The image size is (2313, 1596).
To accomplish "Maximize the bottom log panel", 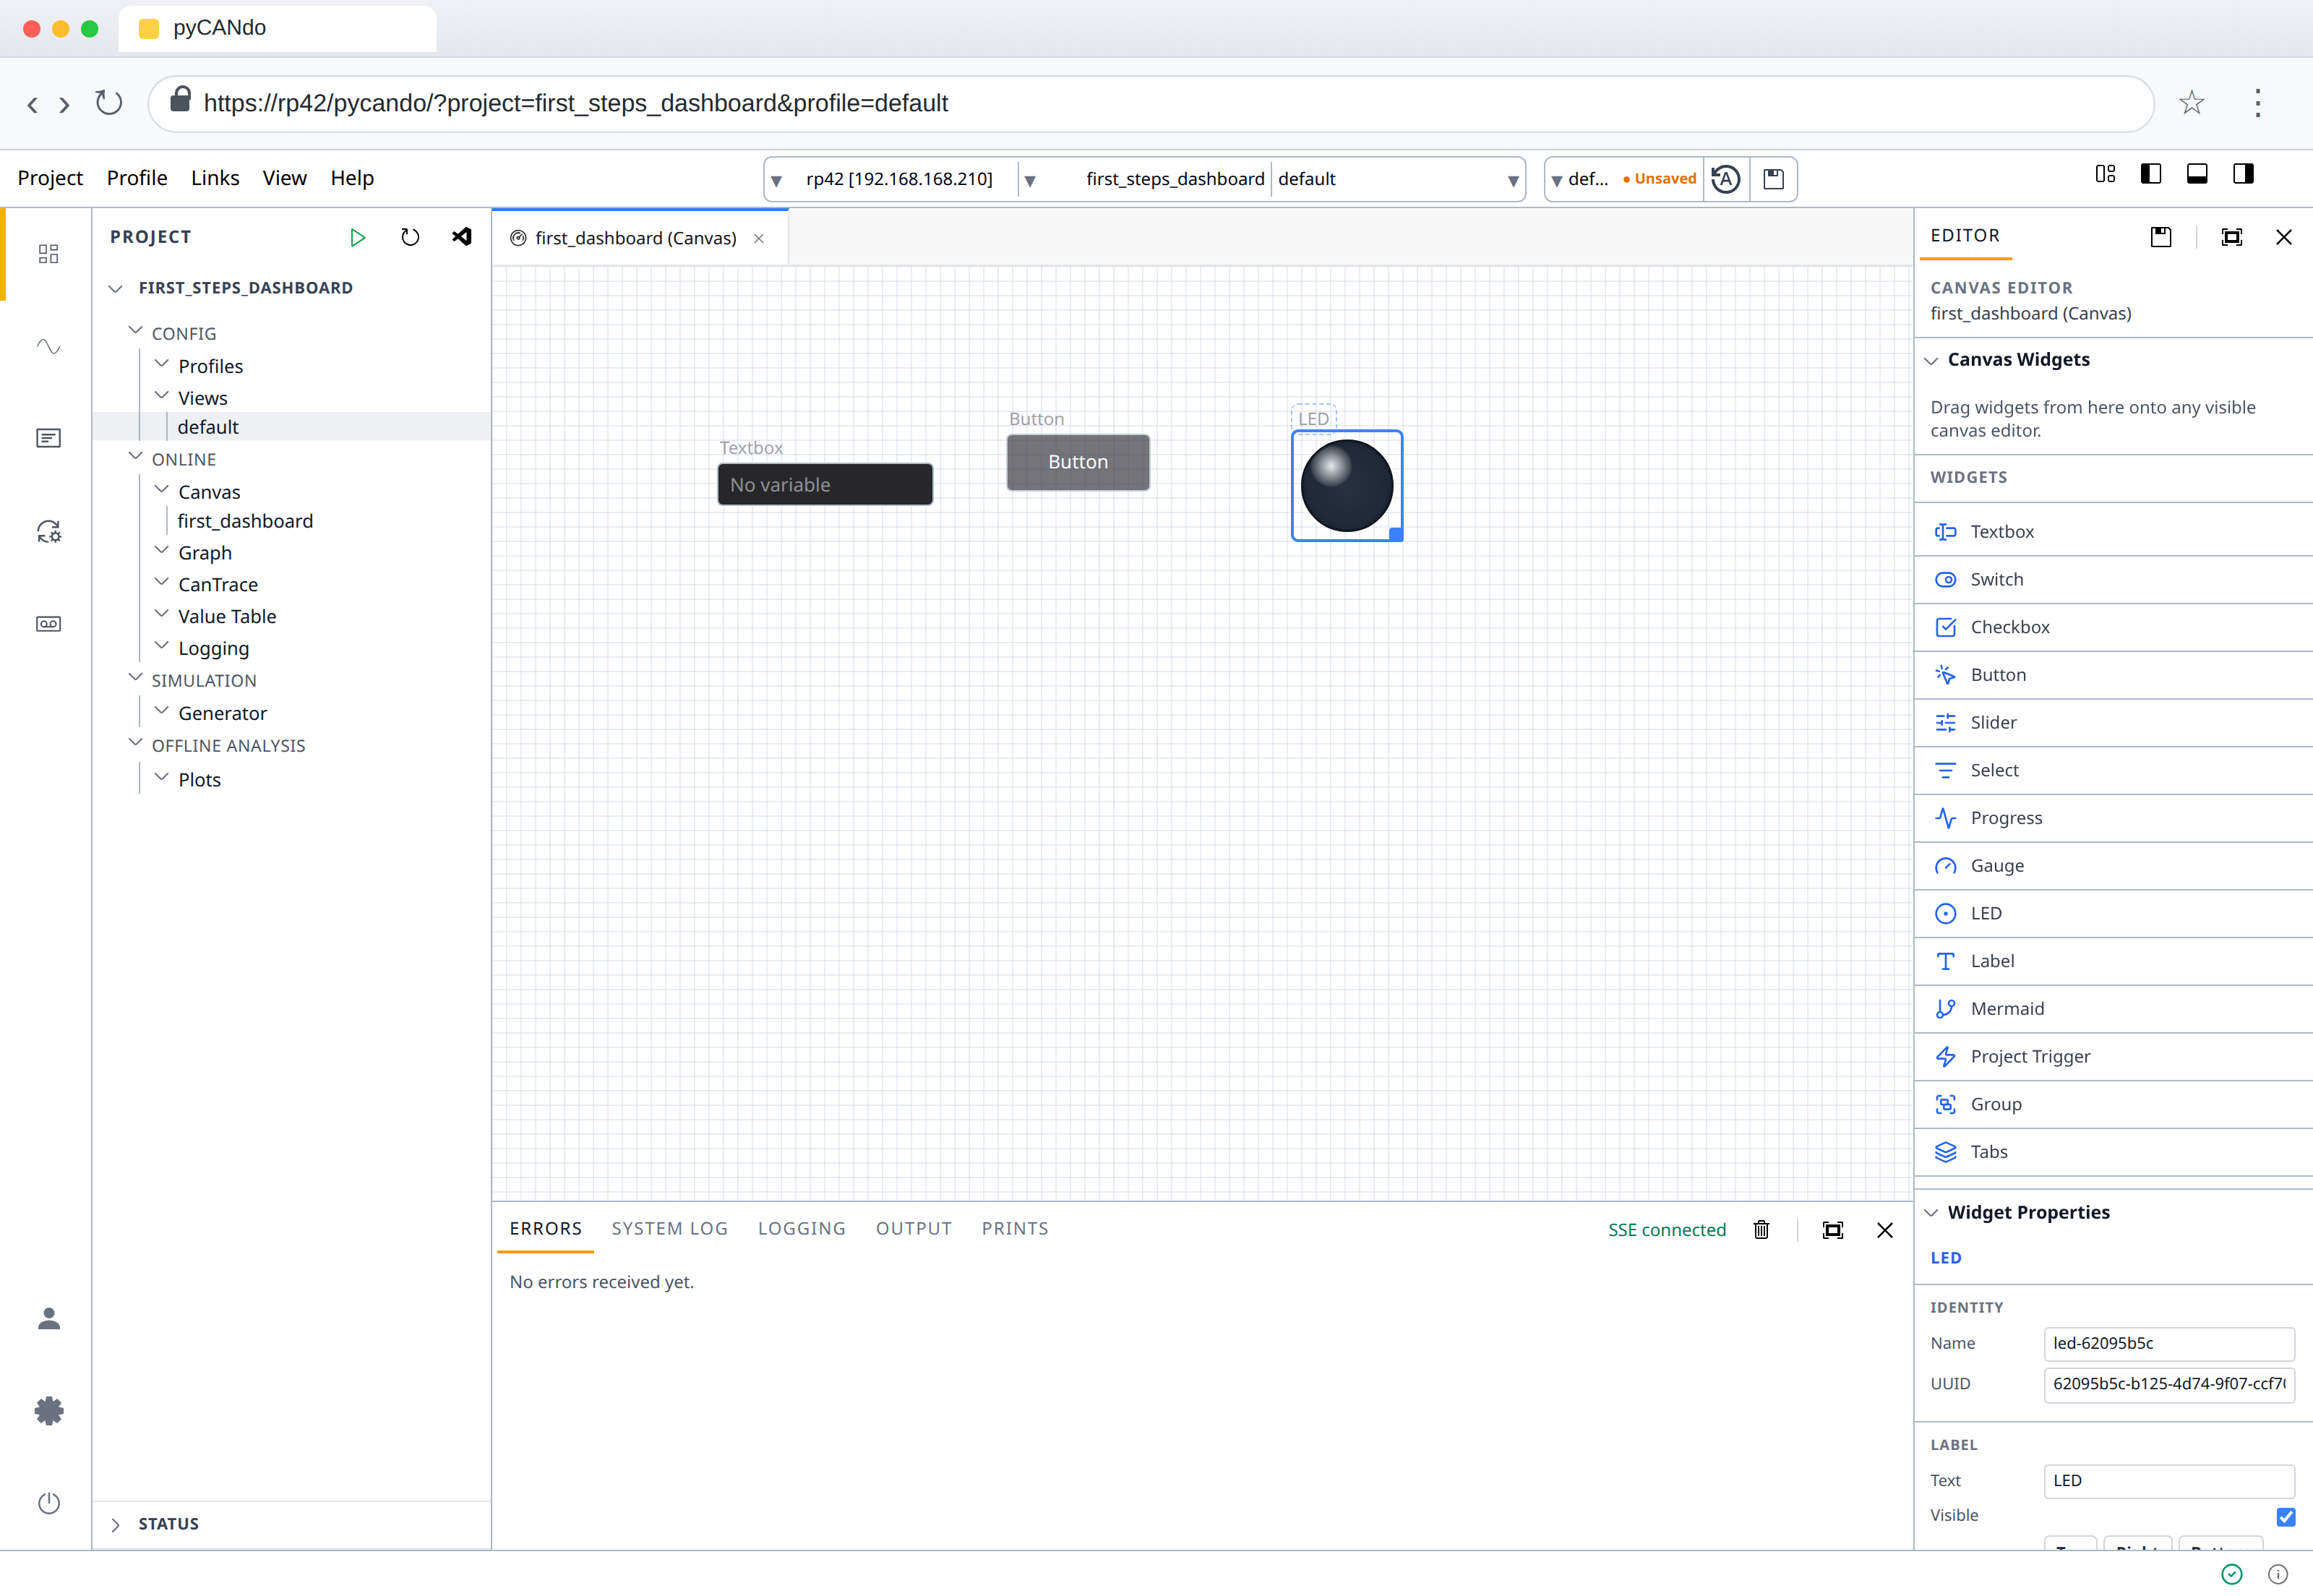I will tap(1833, 1230).
